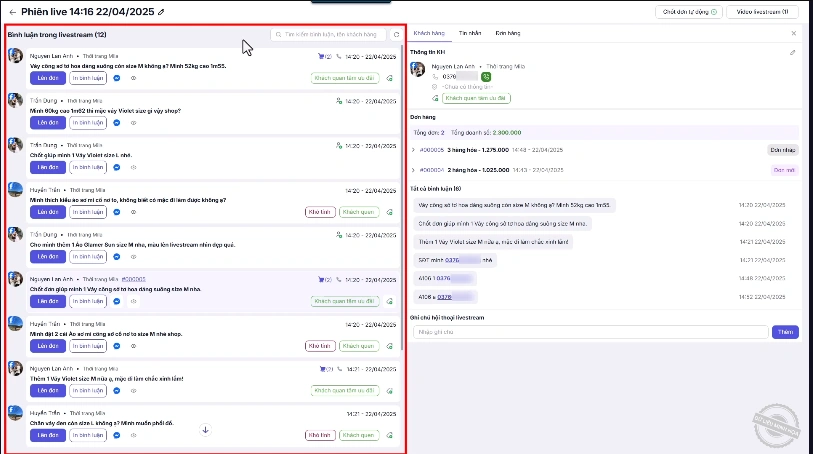The image size is (813, 454).
Task: Click scroll-down arrow at bottom of comments
Action: pyautogui.click(x=205, y=430)
